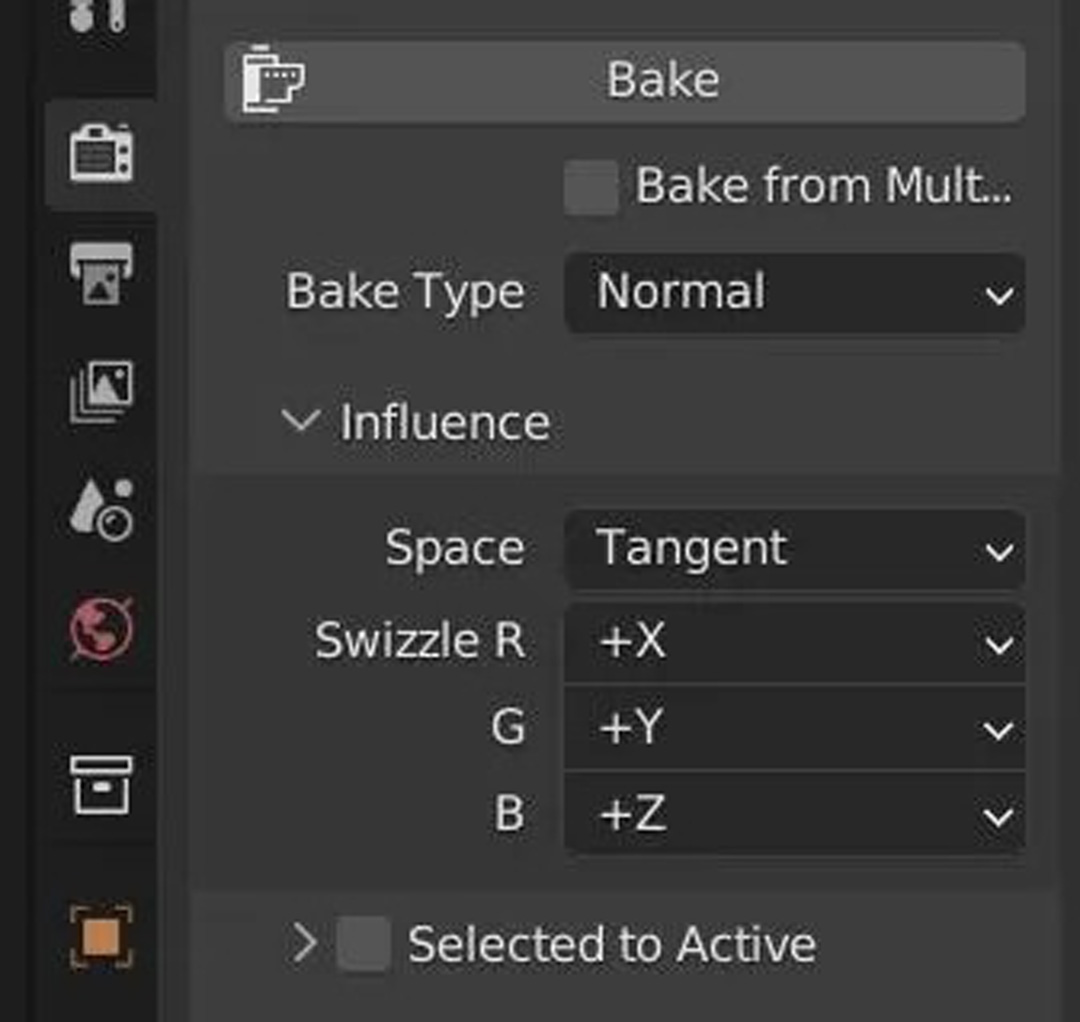1080x1022 pixels.
Task: Open the G swizzle +Y dropdown
Action: tap(794, 727)
